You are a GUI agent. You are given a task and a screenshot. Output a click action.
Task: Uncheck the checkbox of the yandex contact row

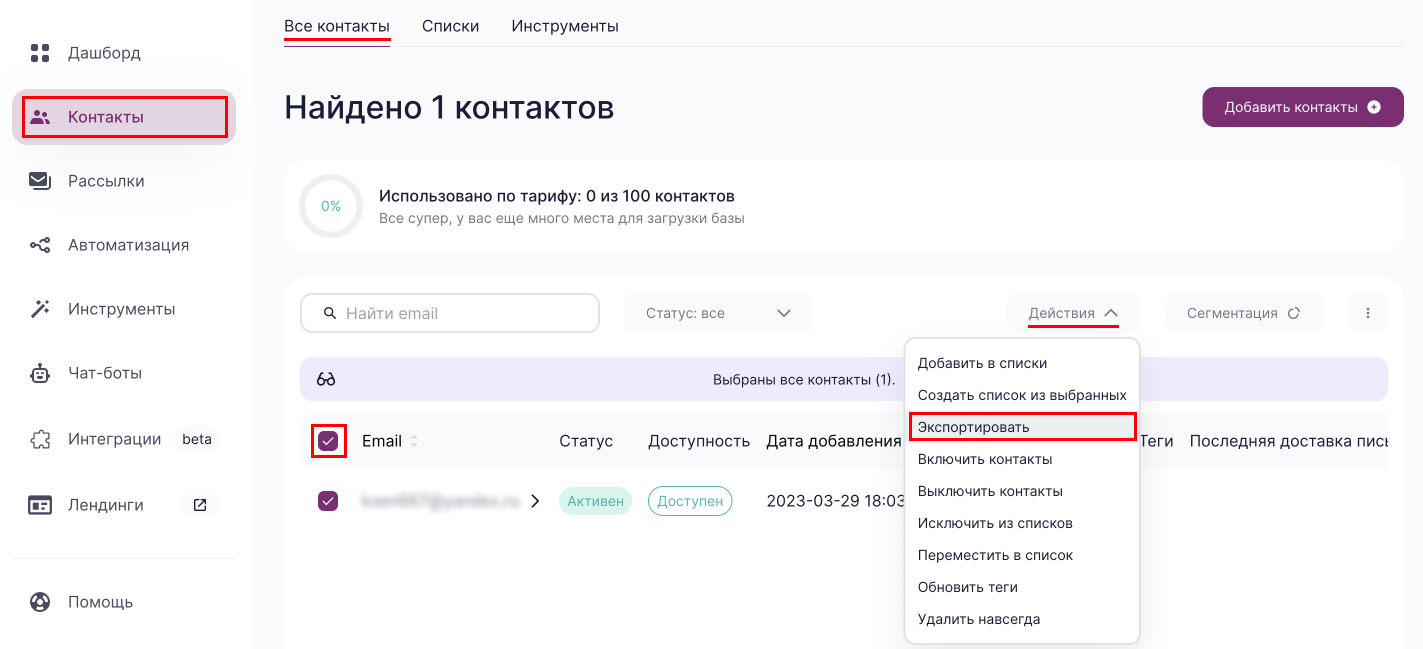tap(328, 501)
